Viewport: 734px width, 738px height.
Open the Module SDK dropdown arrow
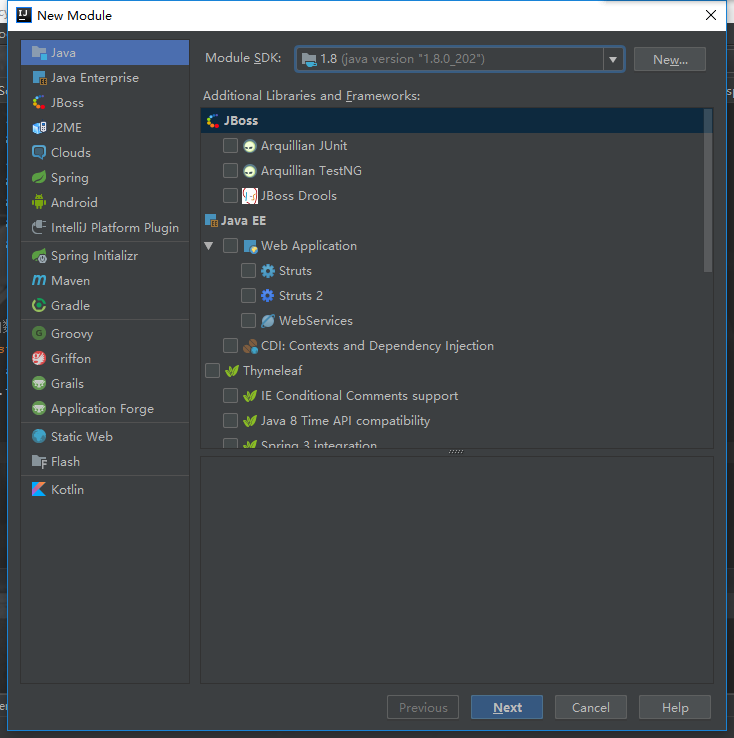click(x=613, y=59)
